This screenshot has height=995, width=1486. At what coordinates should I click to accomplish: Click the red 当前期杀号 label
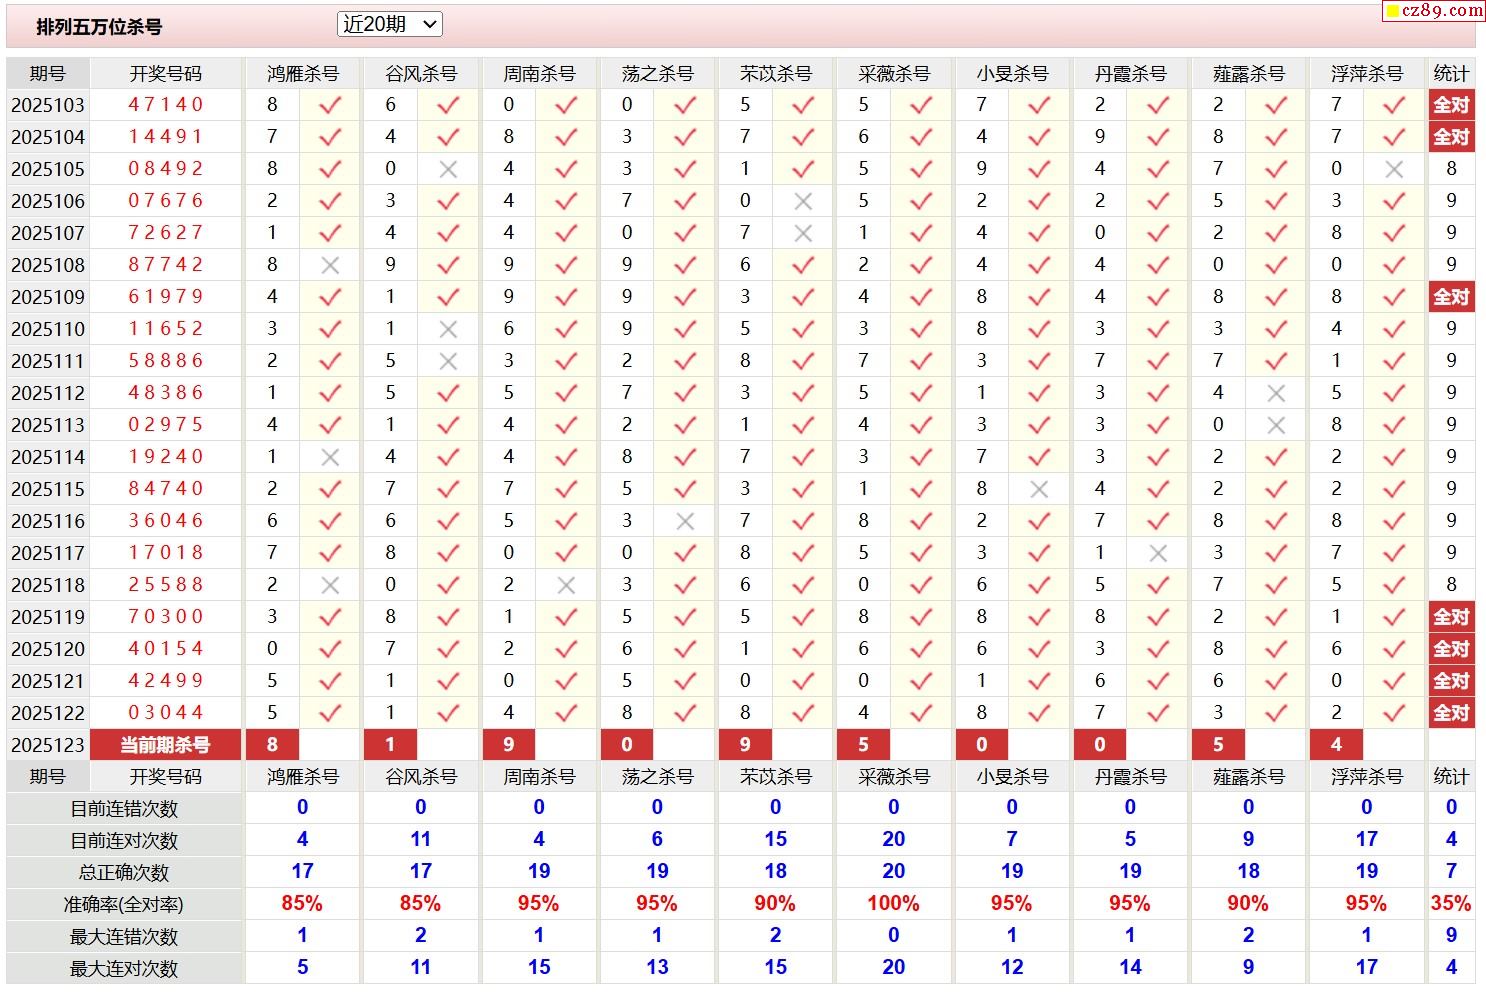point(165,745)
